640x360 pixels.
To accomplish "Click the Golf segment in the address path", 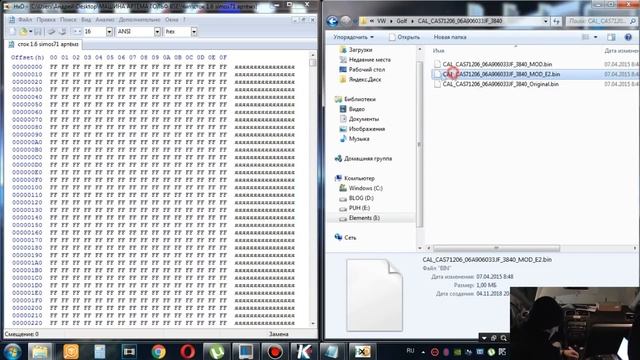I will (402, 21).
